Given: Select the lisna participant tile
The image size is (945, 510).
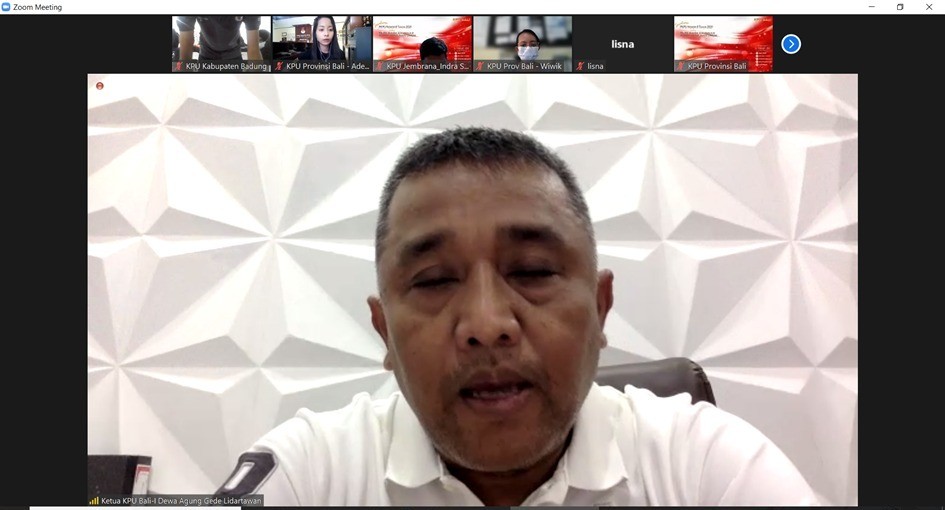Looking at the screenshot, I should [623, 40].
